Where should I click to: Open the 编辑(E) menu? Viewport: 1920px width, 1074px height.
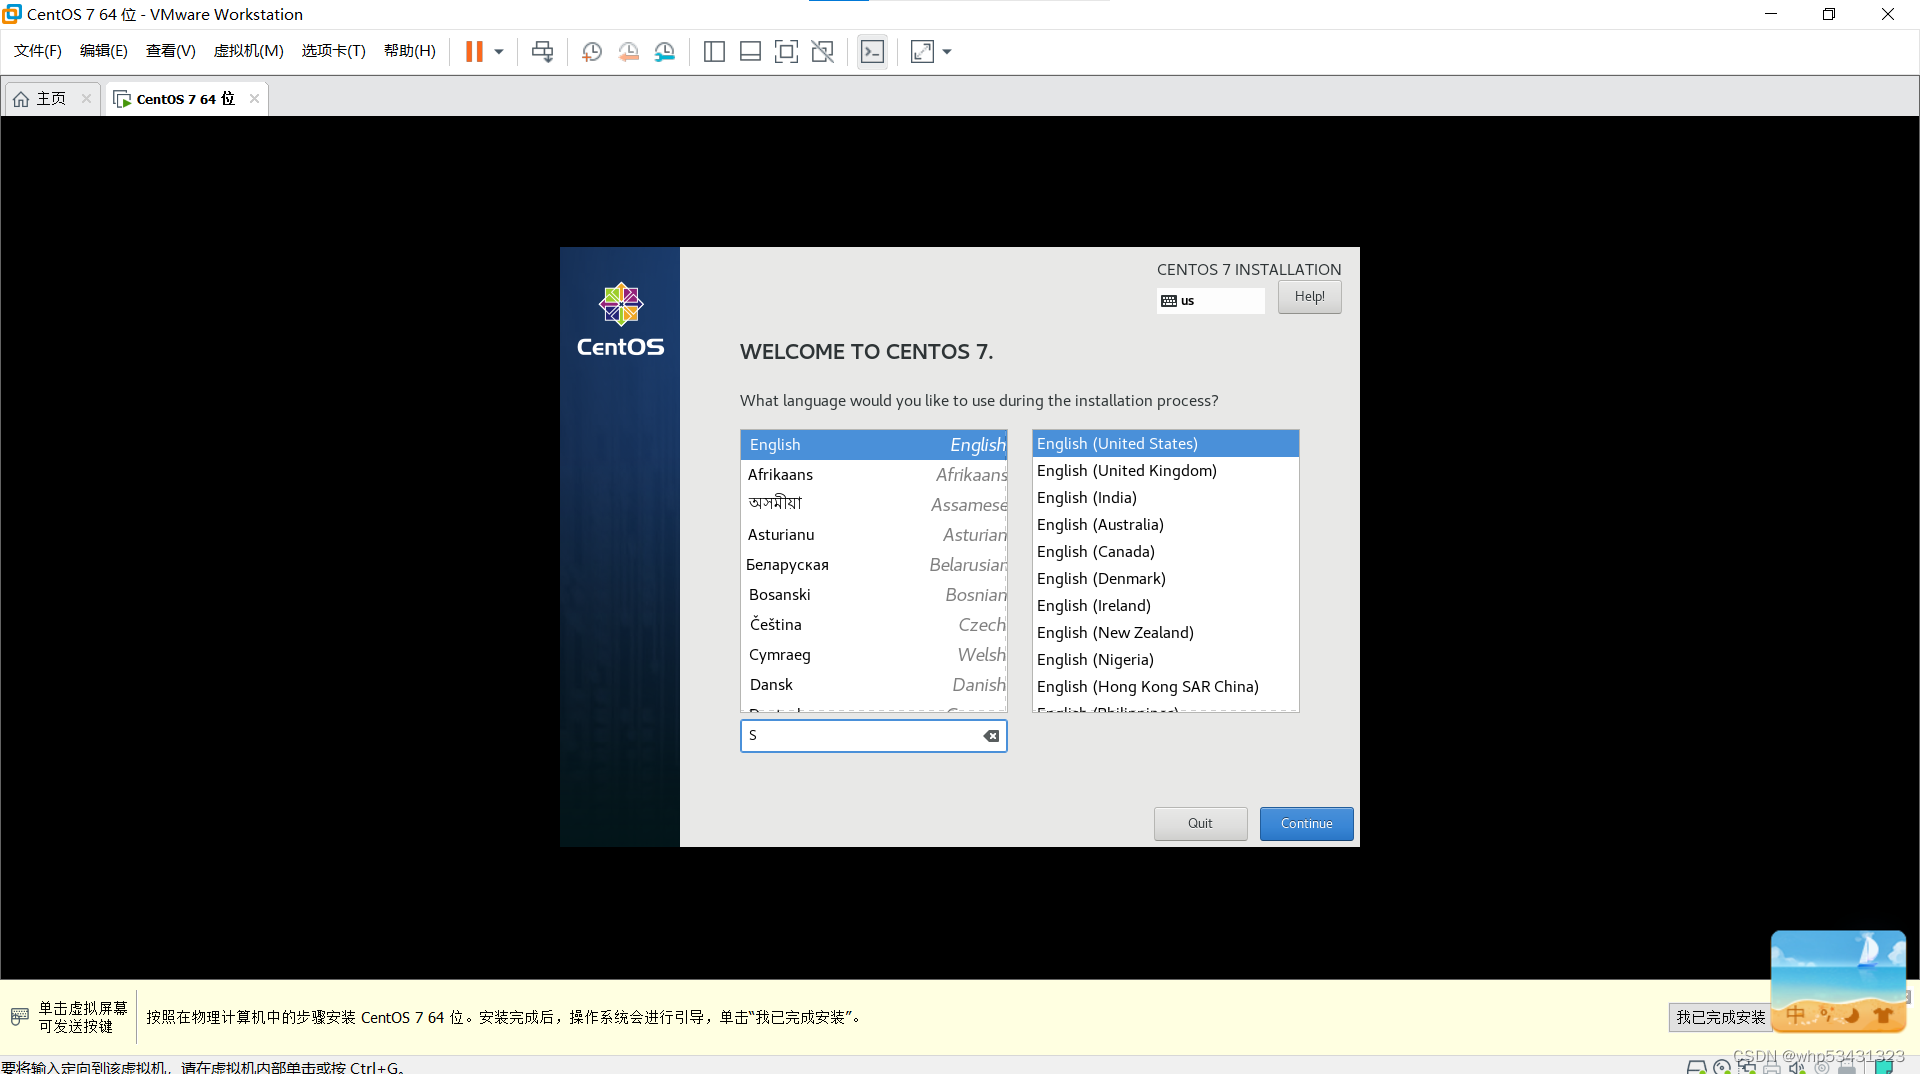pos(104,51)
